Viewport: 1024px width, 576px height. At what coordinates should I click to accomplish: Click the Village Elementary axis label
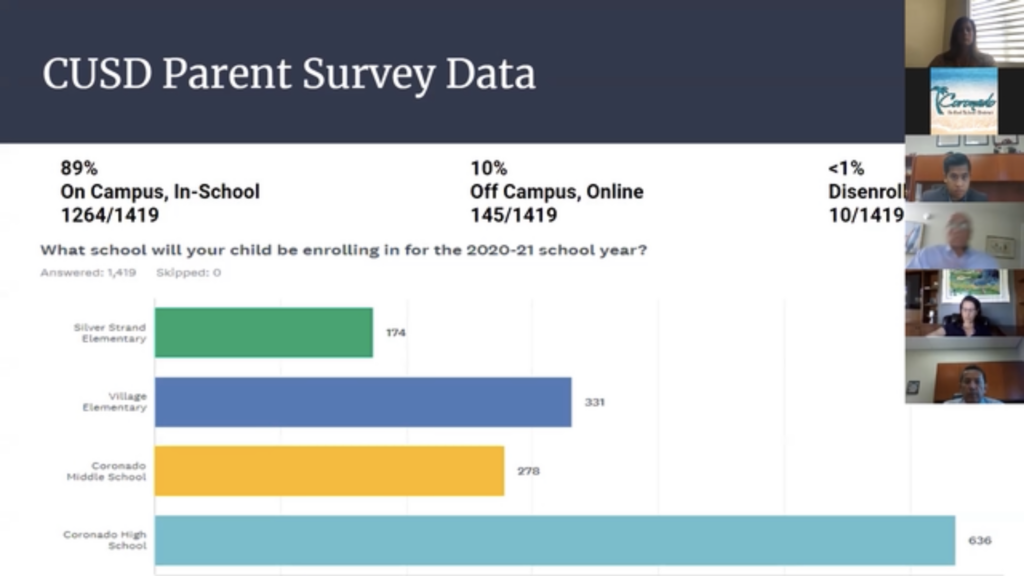click(x=114, y=402)
